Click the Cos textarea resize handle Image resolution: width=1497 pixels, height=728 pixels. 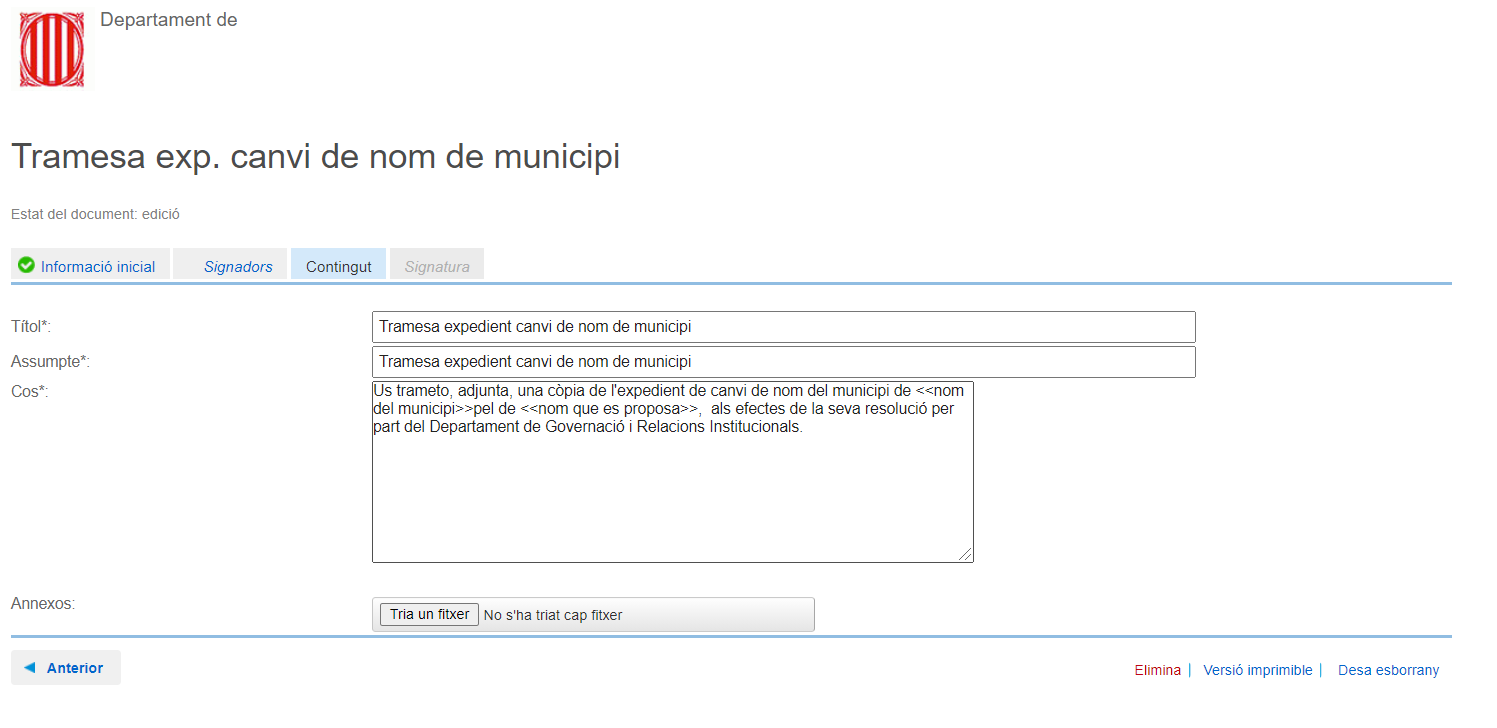[x=965, y=554]
